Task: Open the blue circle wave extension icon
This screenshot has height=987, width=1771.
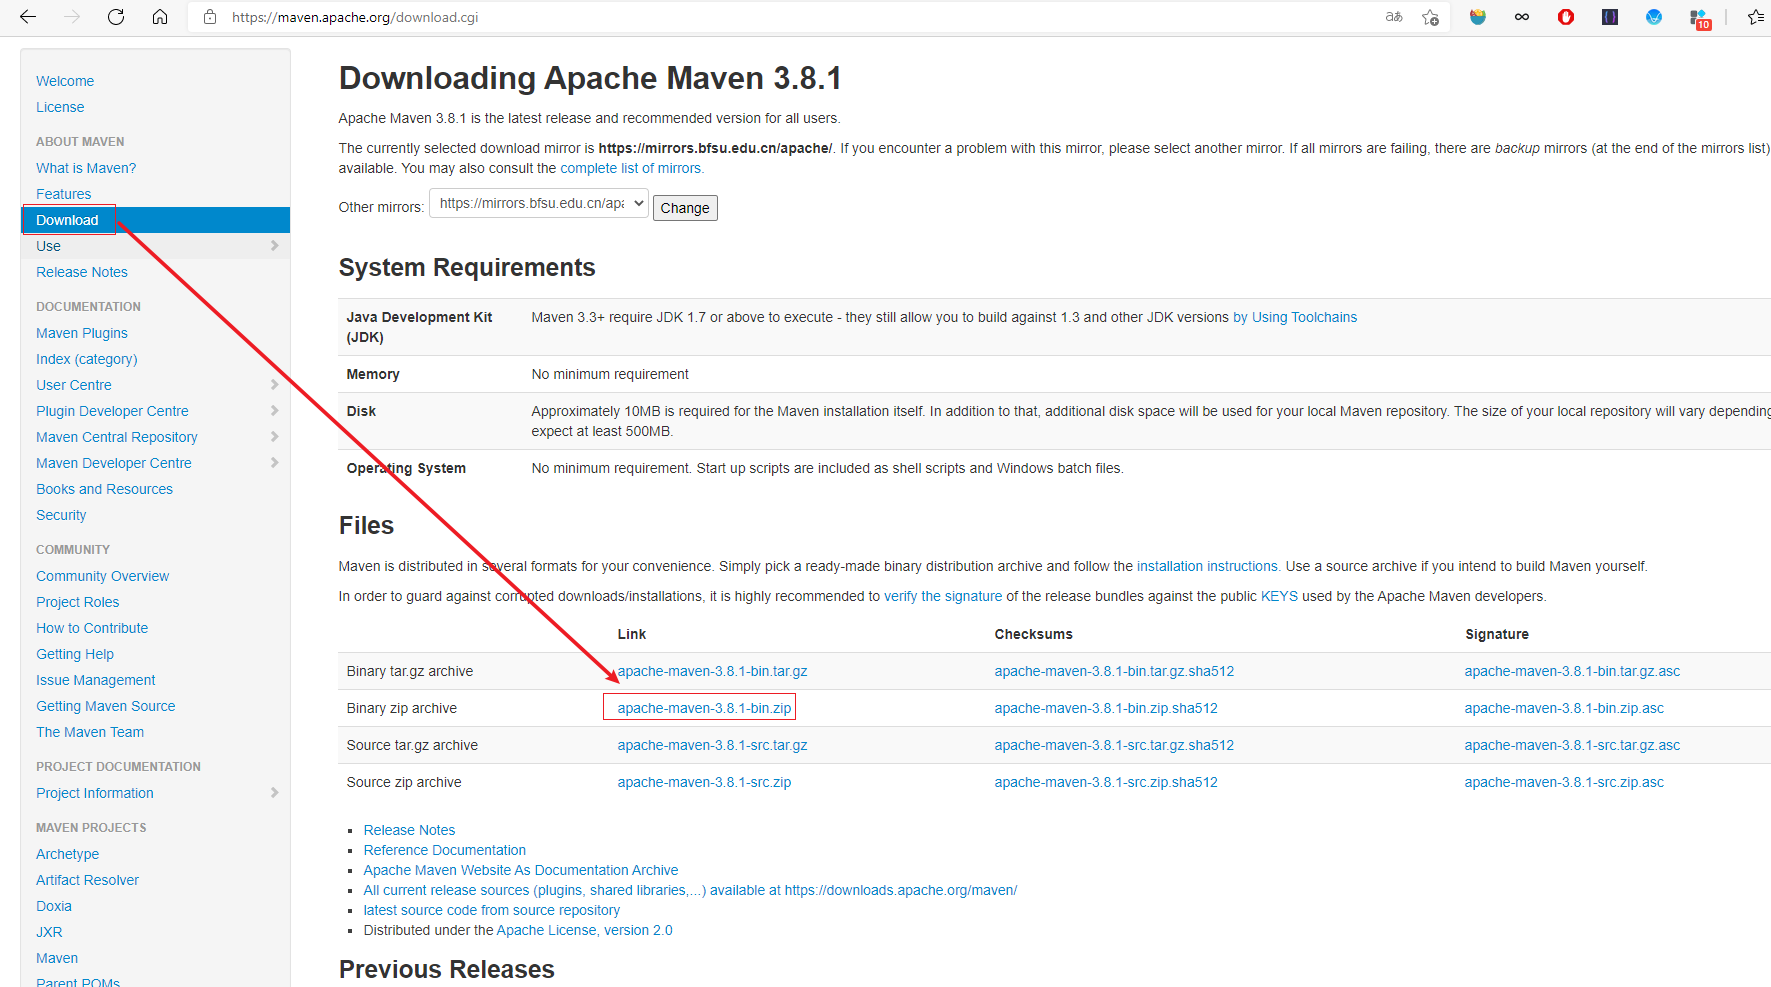Action: click(x=1654, y=17)
